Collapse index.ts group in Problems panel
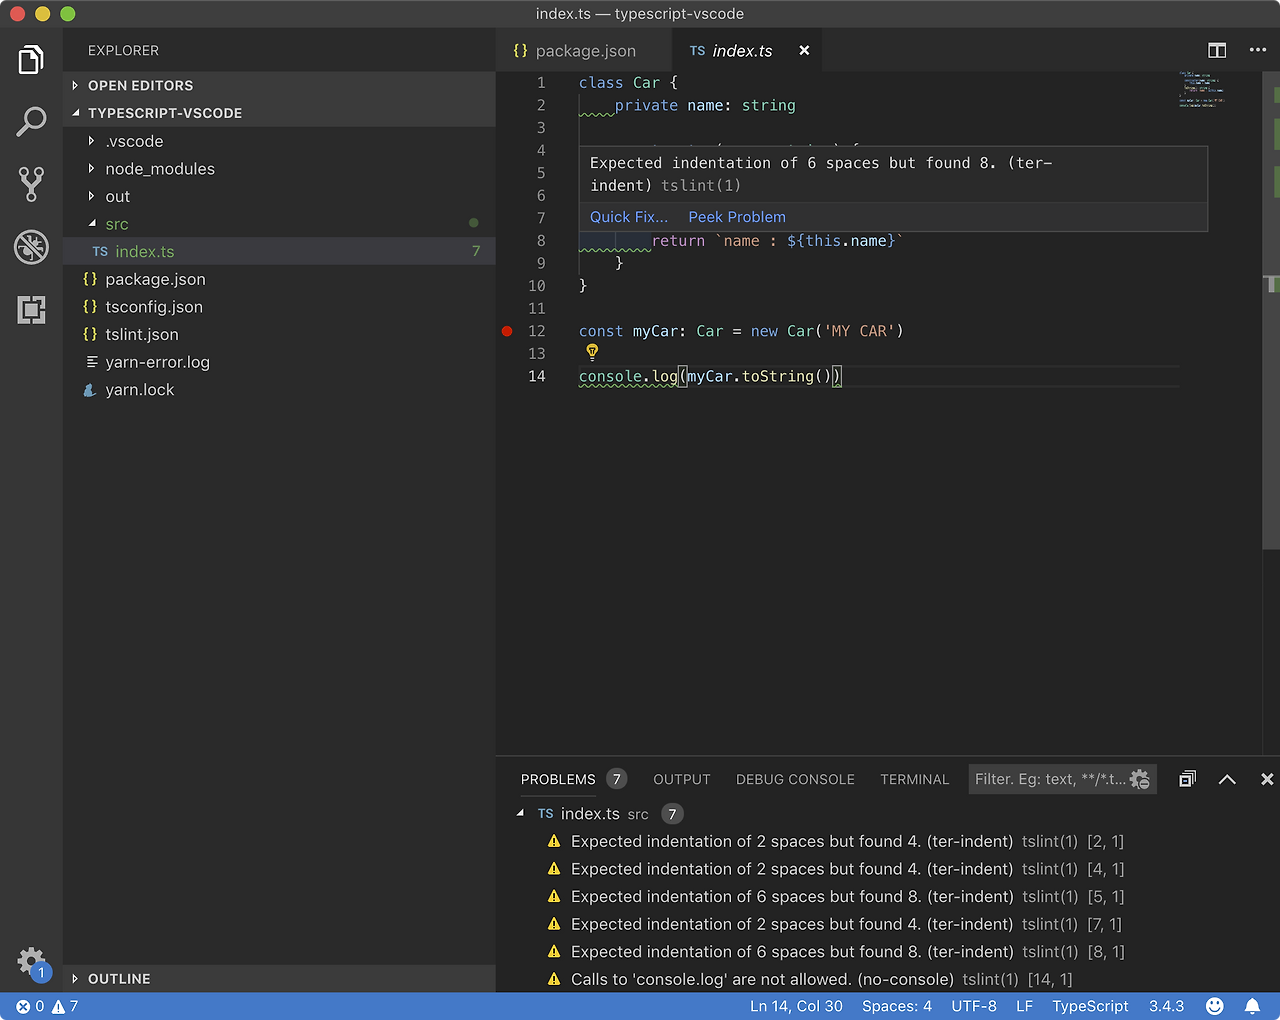The height and width of the screenshot is (1020, 1280). click(x=520, y=814)
